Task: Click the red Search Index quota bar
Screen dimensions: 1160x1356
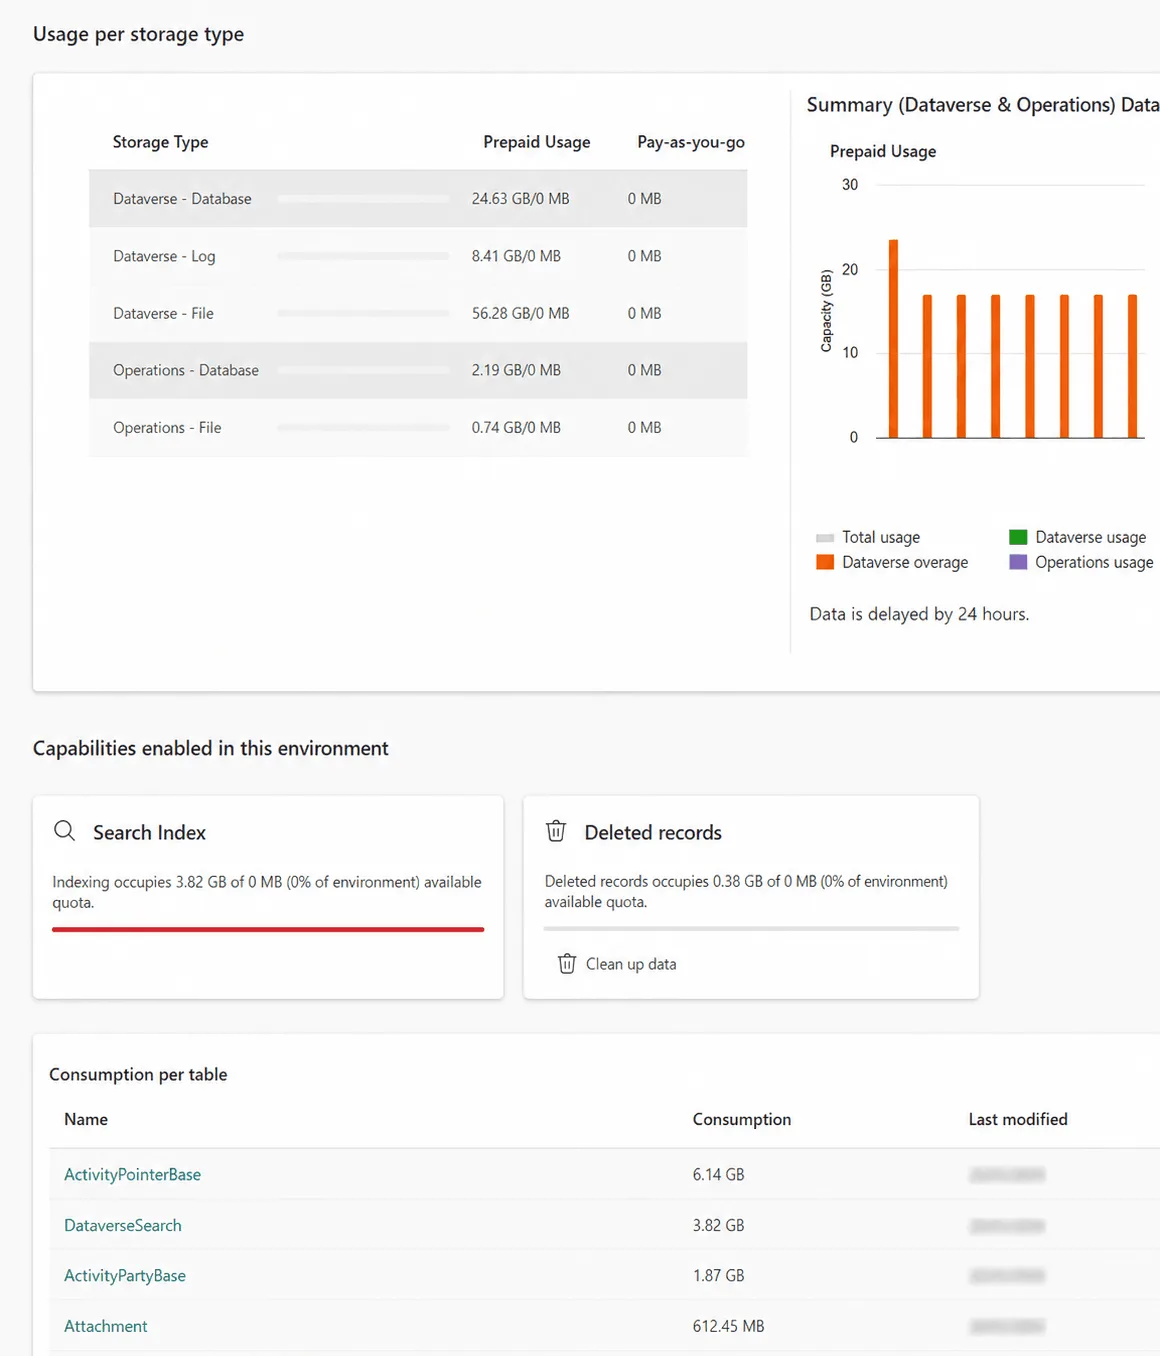Action: [x=268, y=929]
